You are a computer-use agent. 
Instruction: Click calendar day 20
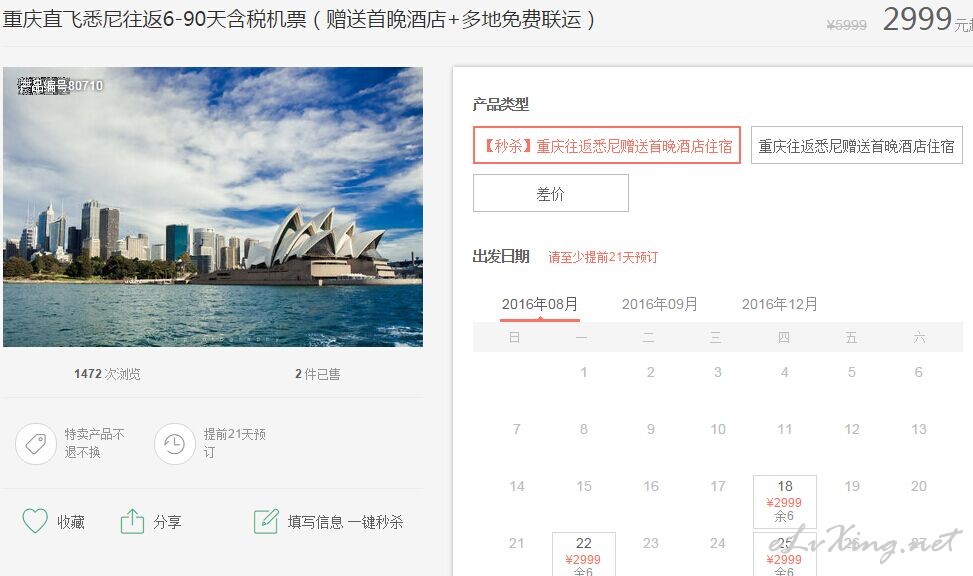point(919,486)
